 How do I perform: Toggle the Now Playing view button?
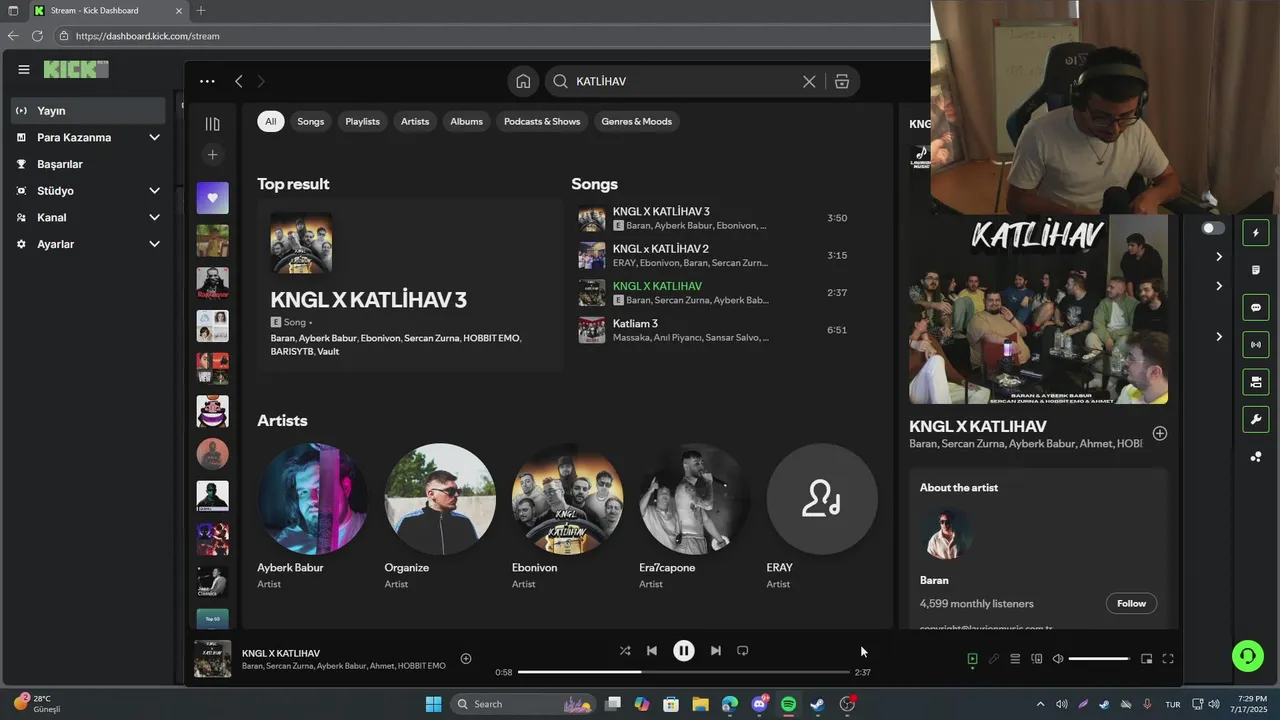972,659
